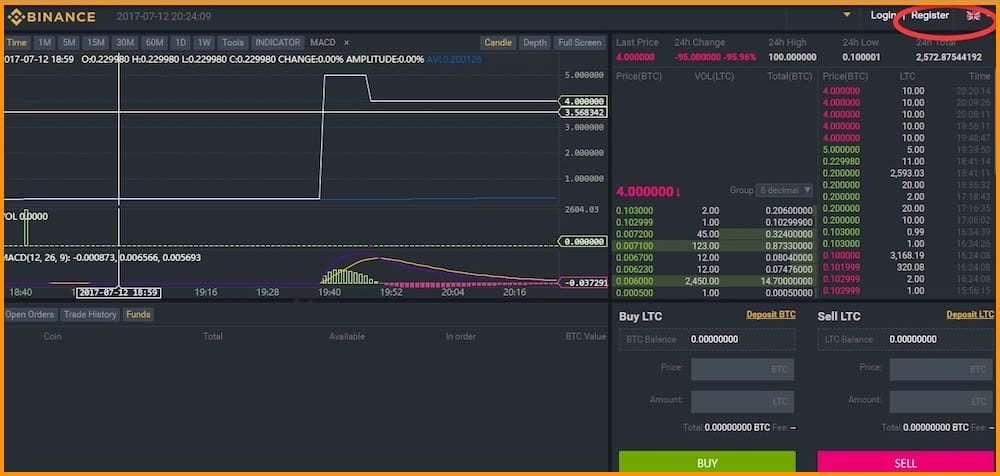Image resolution: width=1000 pixels, height=476 pixels.
Task: Click the 4.000000 price label on chart axis
Action: (x=583, y=101)
